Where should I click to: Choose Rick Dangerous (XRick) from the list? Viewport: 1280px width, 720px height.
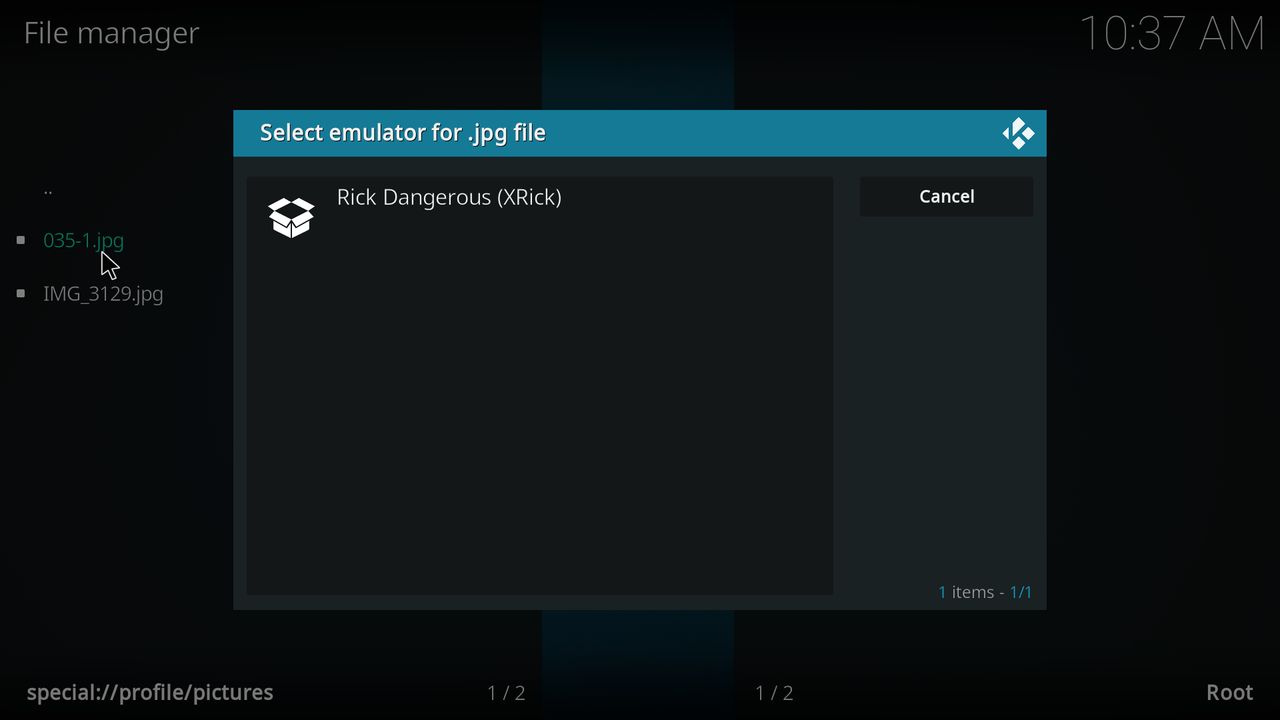tap(539, 217)
